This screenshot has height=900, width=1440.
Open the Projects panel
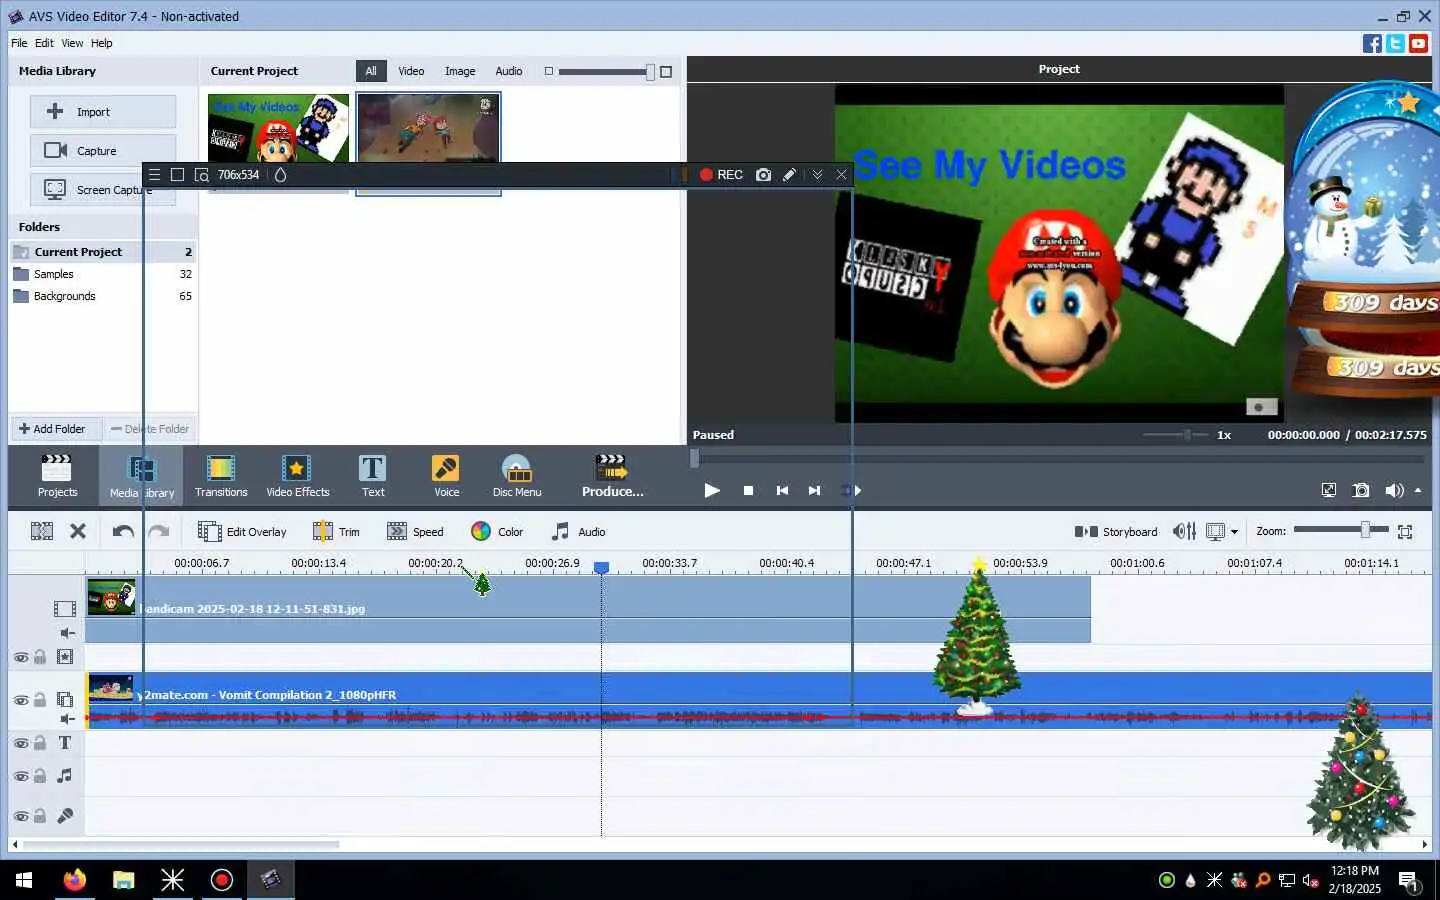point(57,476)
